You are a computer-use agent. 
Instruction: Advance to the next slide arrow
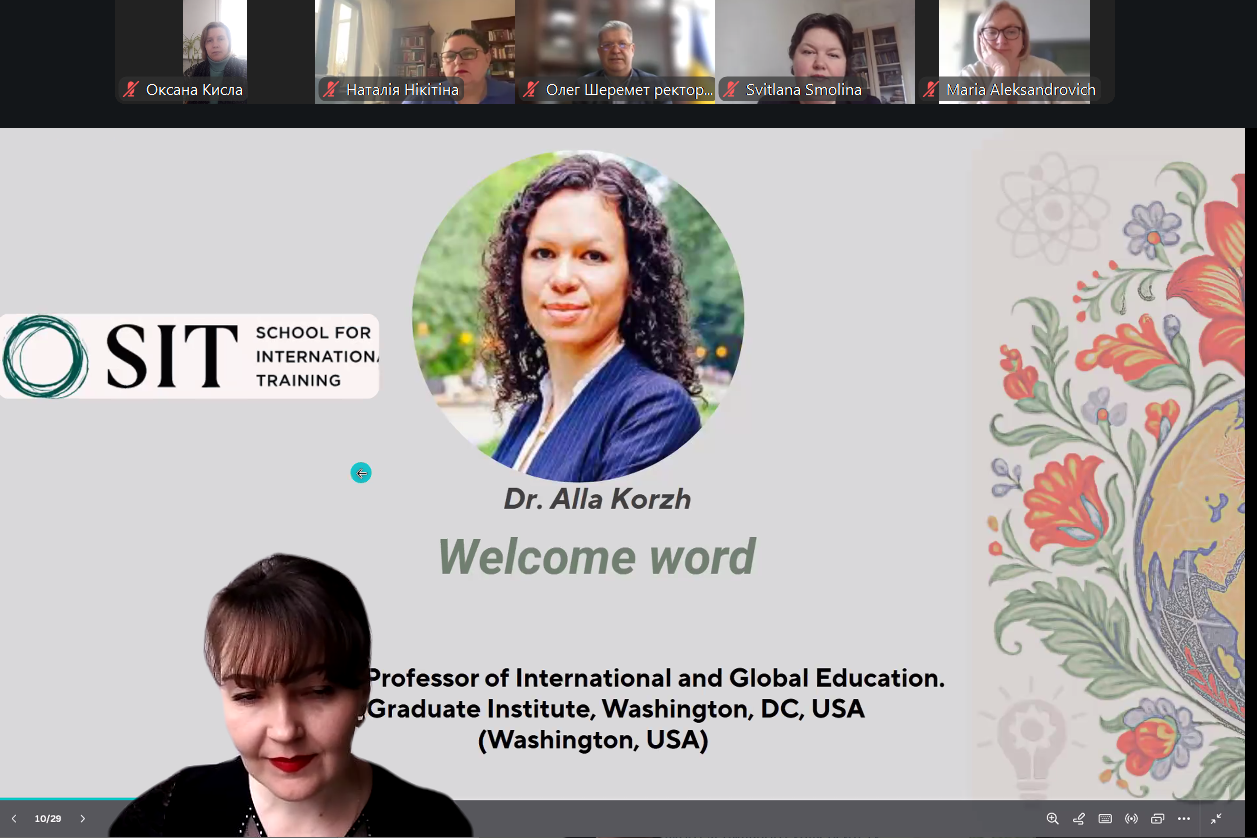click(x=83, y=818)
